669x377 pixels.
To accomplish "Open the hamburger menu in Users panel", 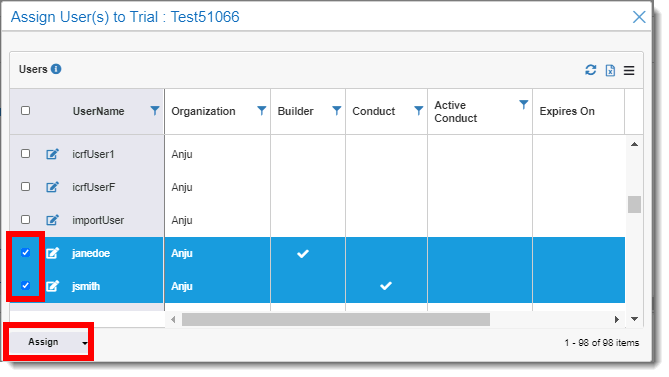I will (x=629, y=70).
